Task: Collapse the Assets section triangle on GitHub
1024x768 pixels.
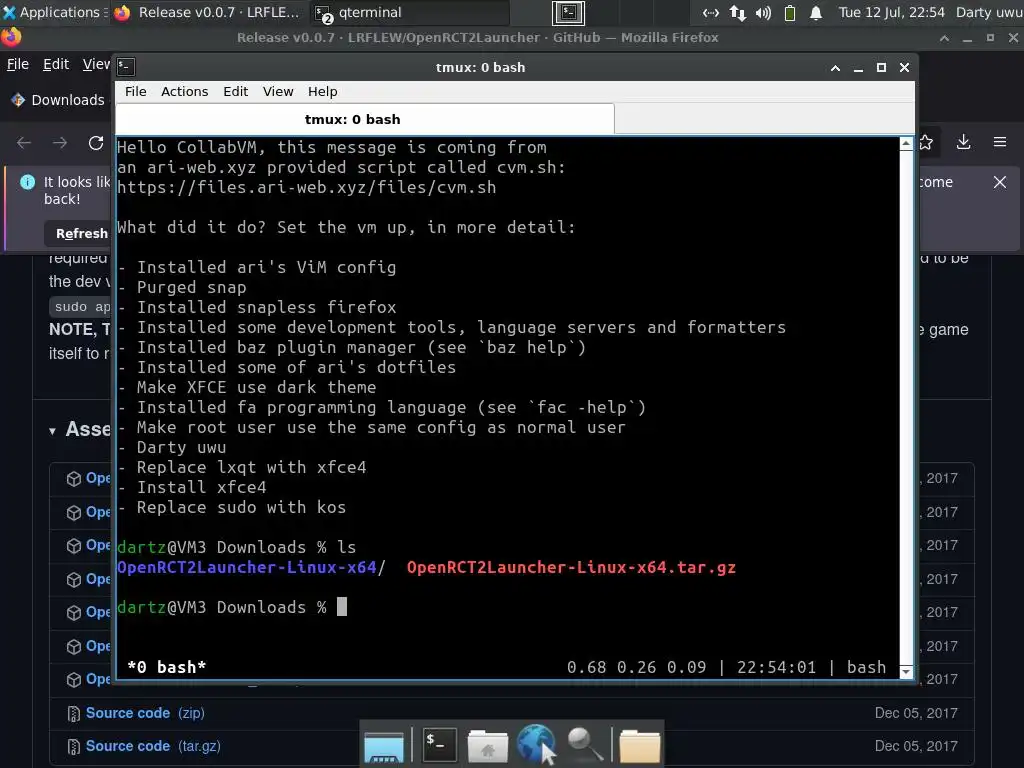Action: coord(52,431)
